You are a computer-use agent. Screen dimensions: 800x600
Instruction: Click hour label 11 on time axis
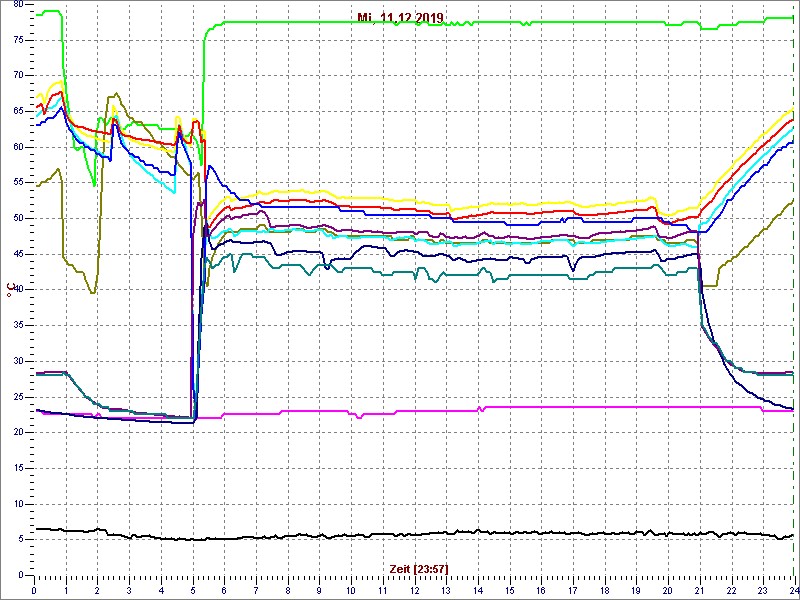coord(382,589)
